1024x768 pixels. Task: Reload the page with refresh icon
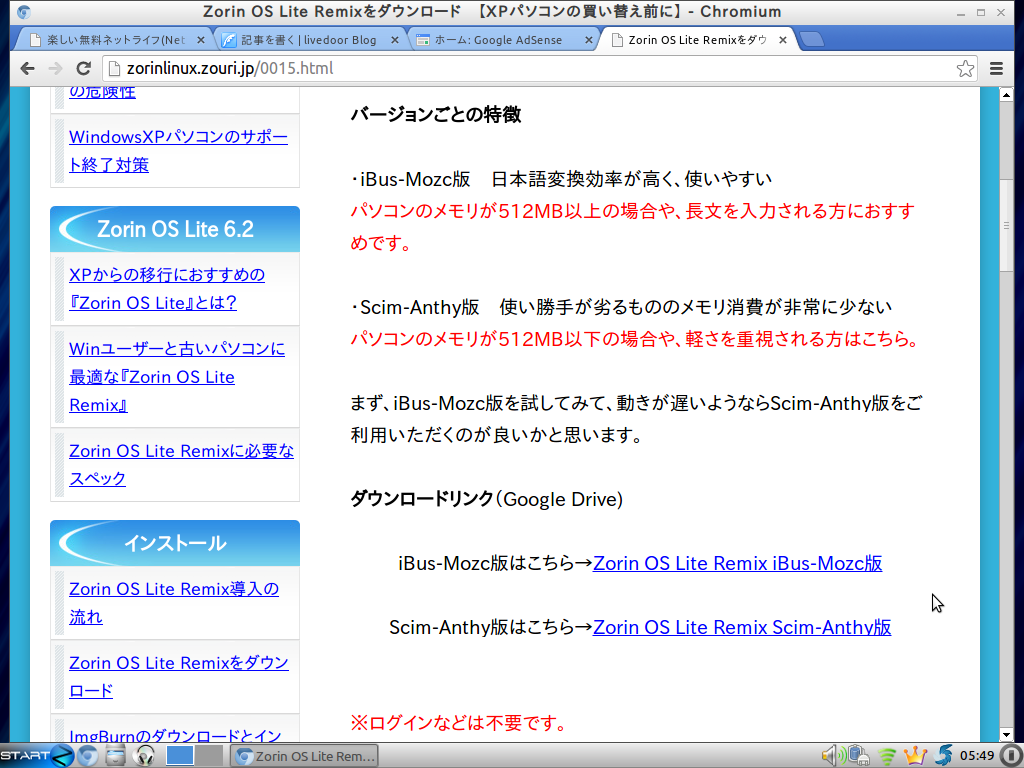83,68
